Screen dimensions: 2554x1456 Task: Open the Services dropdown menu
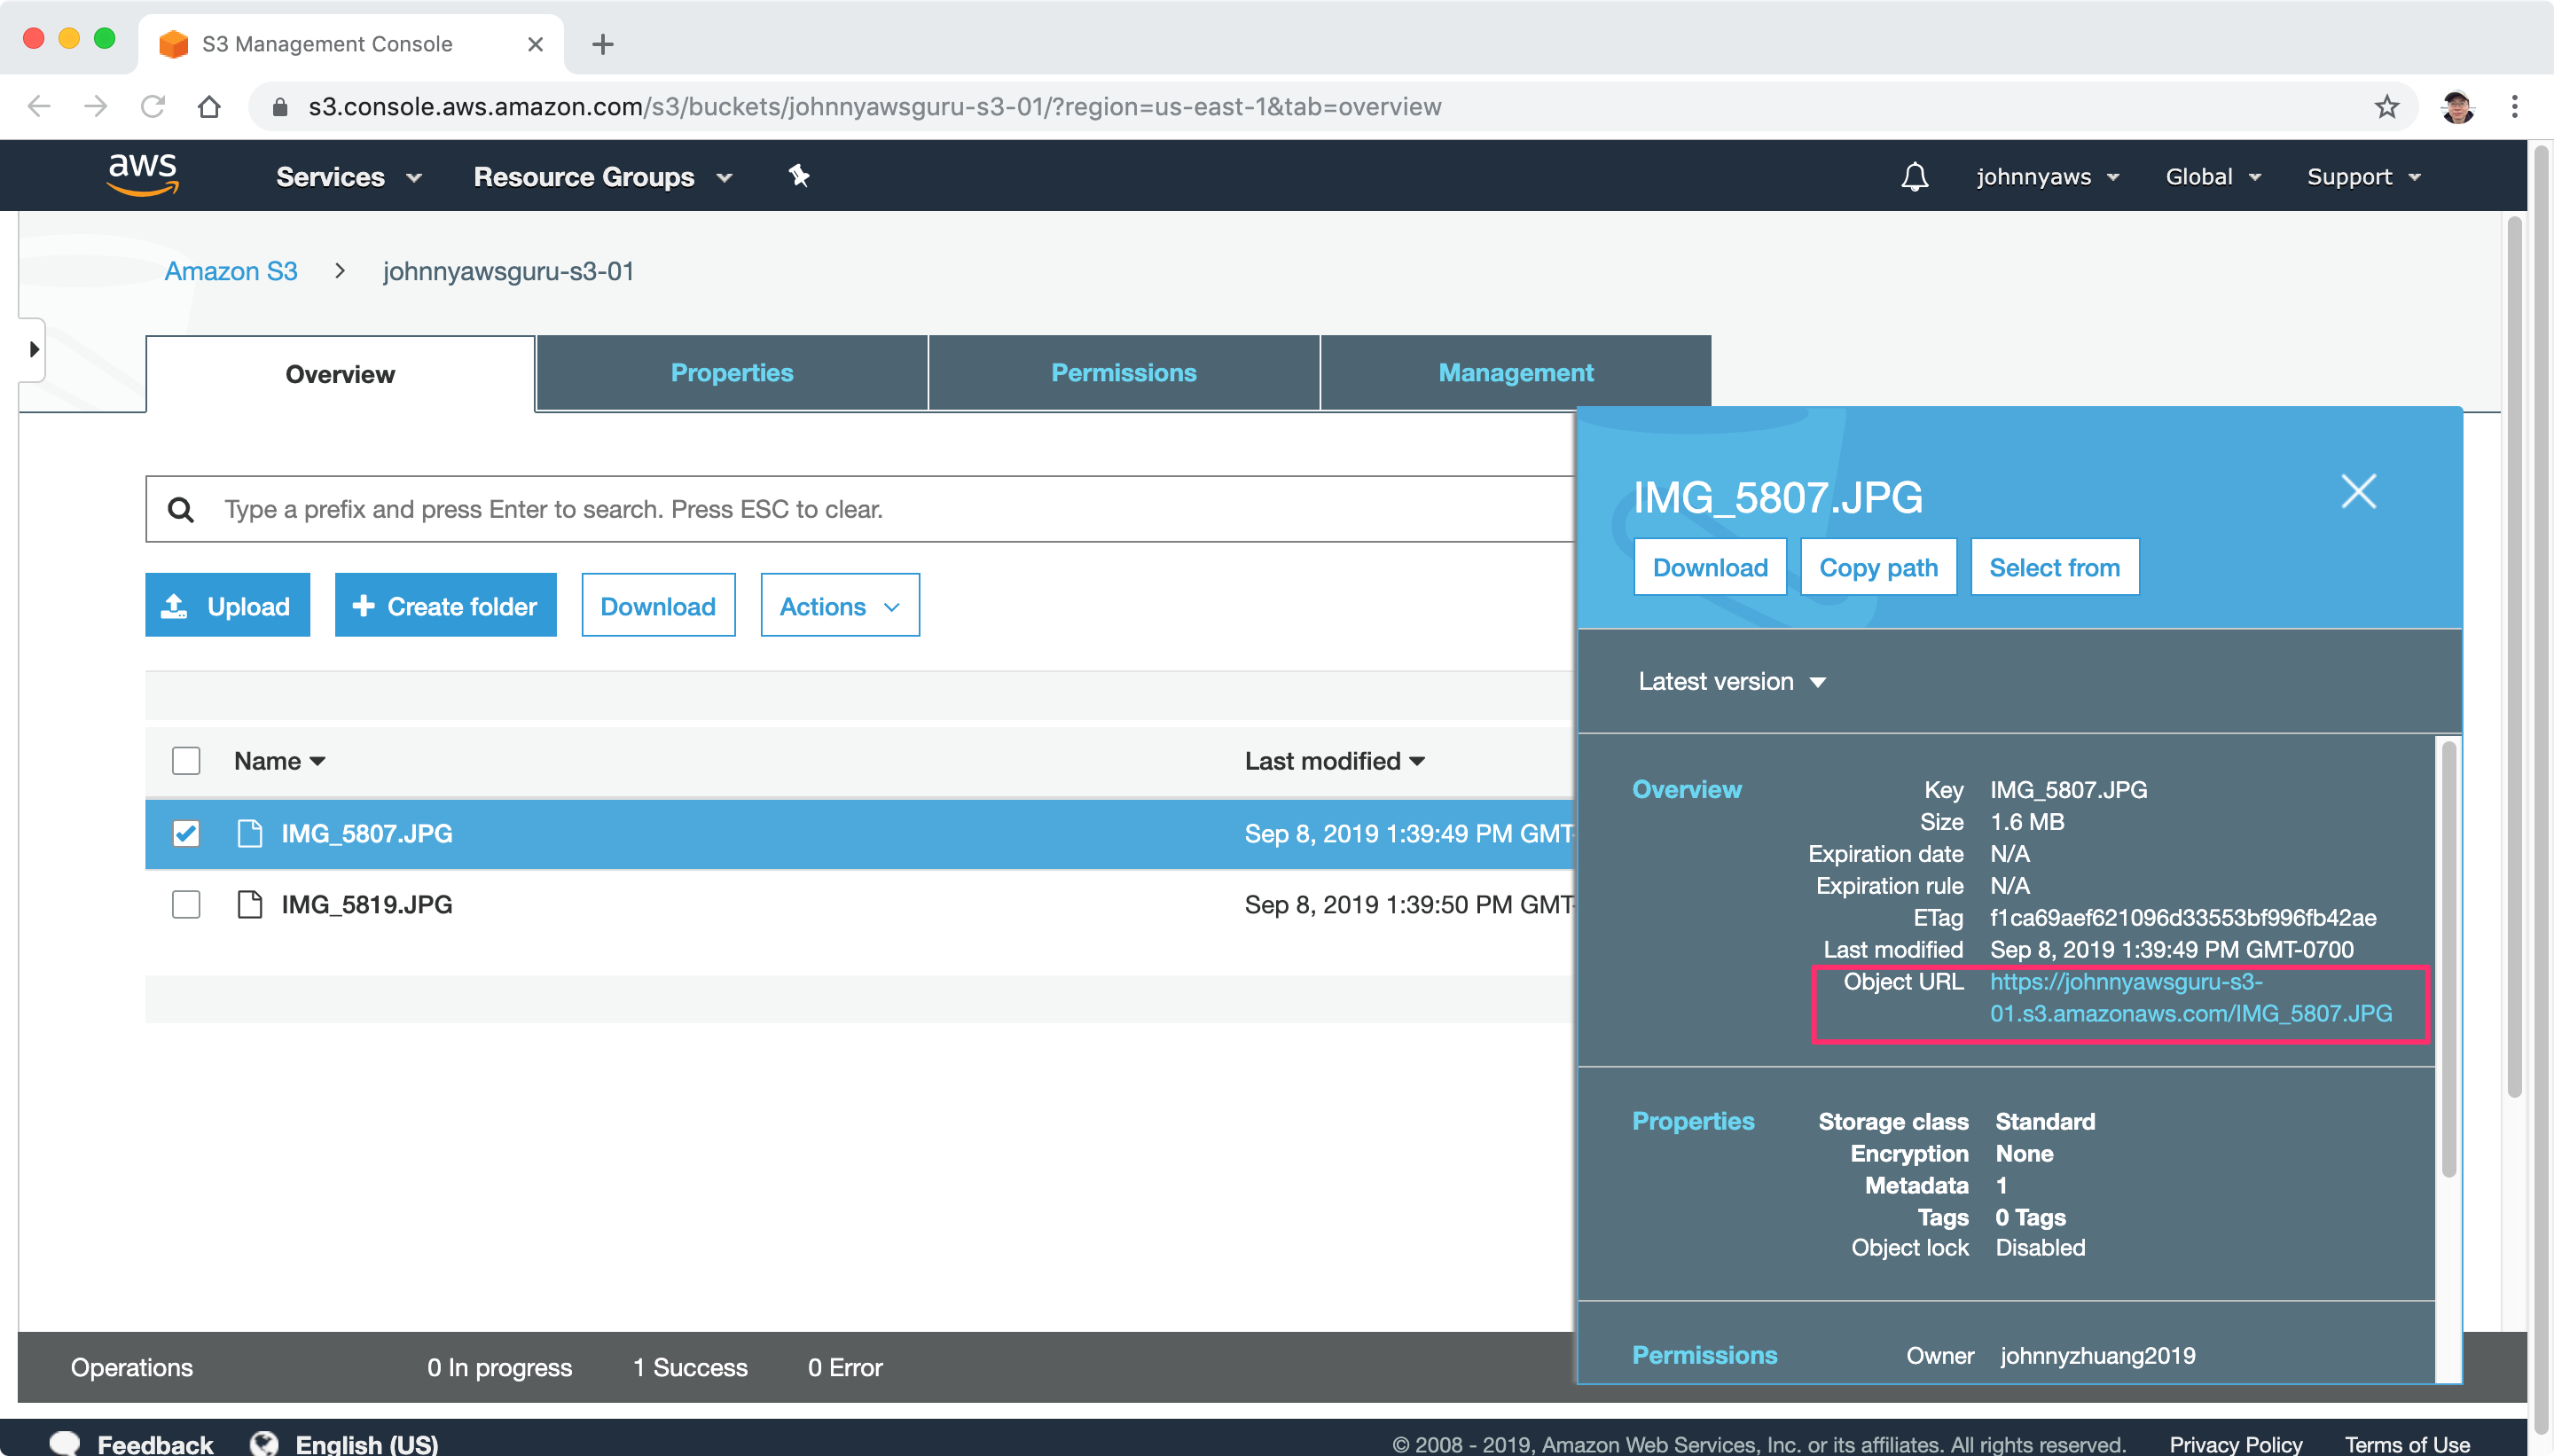tap(349, 177)
